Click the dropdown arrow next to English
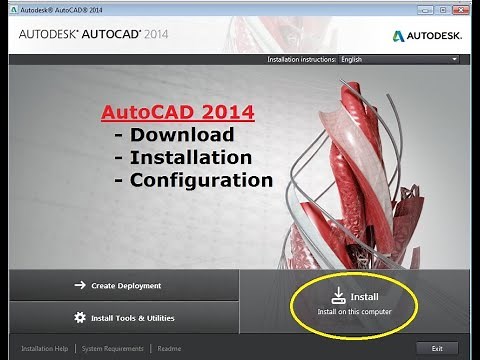The width and height of the screenshot is (480, 360). click(454, 59)
